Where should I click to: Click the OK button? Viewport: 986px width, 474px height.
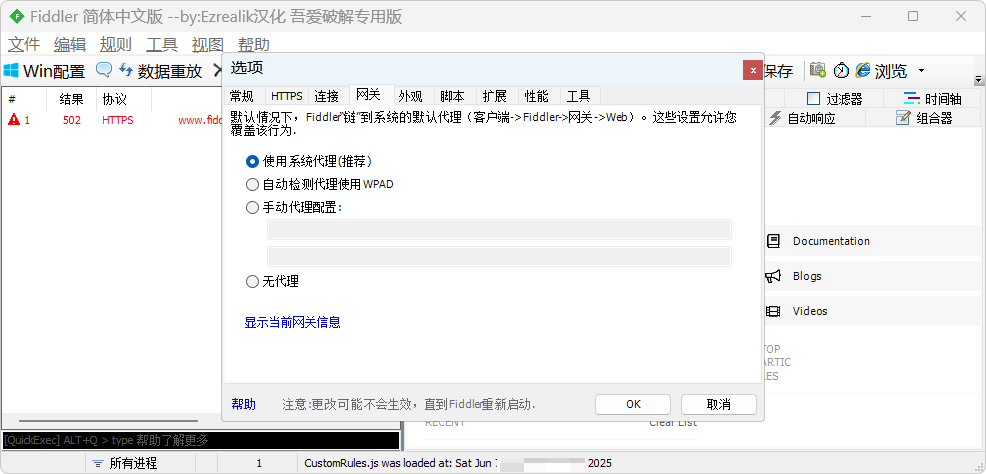(x=633, y=404)
